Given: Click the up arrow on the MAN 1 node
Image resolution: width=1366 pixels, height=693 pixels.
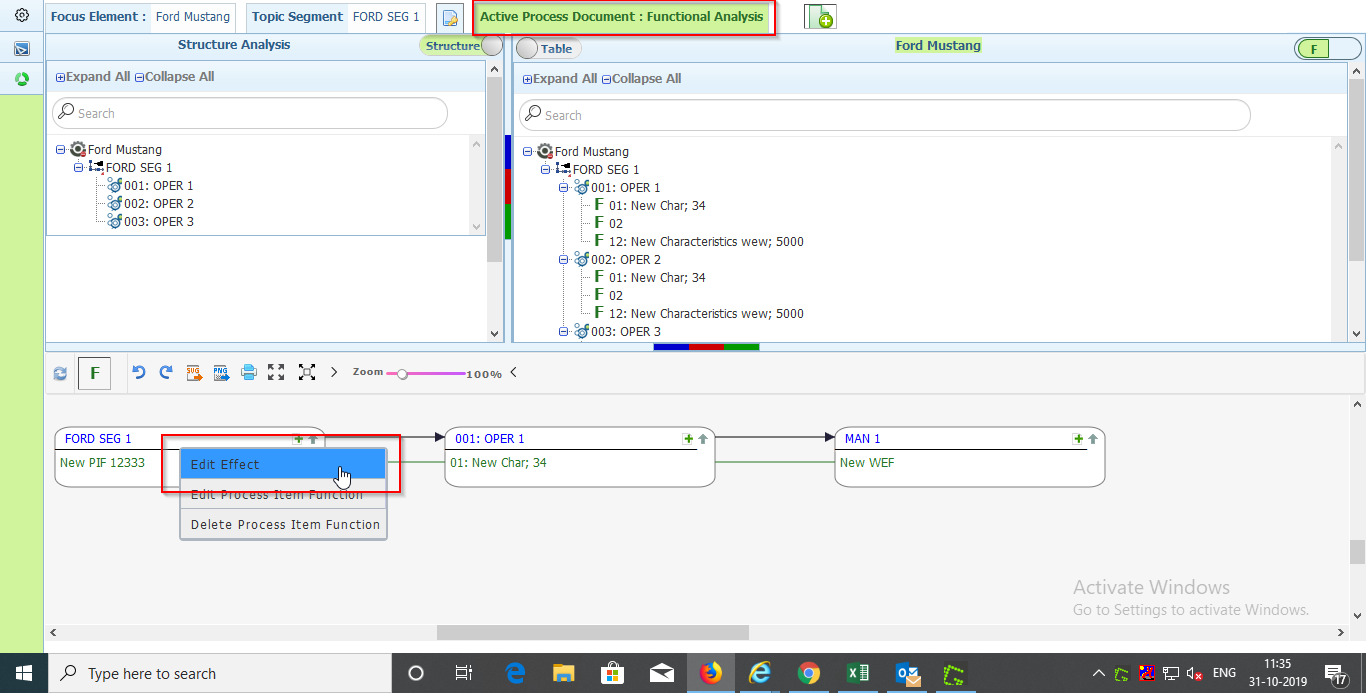Looking at the screenshot, I should coord(1092,439).
